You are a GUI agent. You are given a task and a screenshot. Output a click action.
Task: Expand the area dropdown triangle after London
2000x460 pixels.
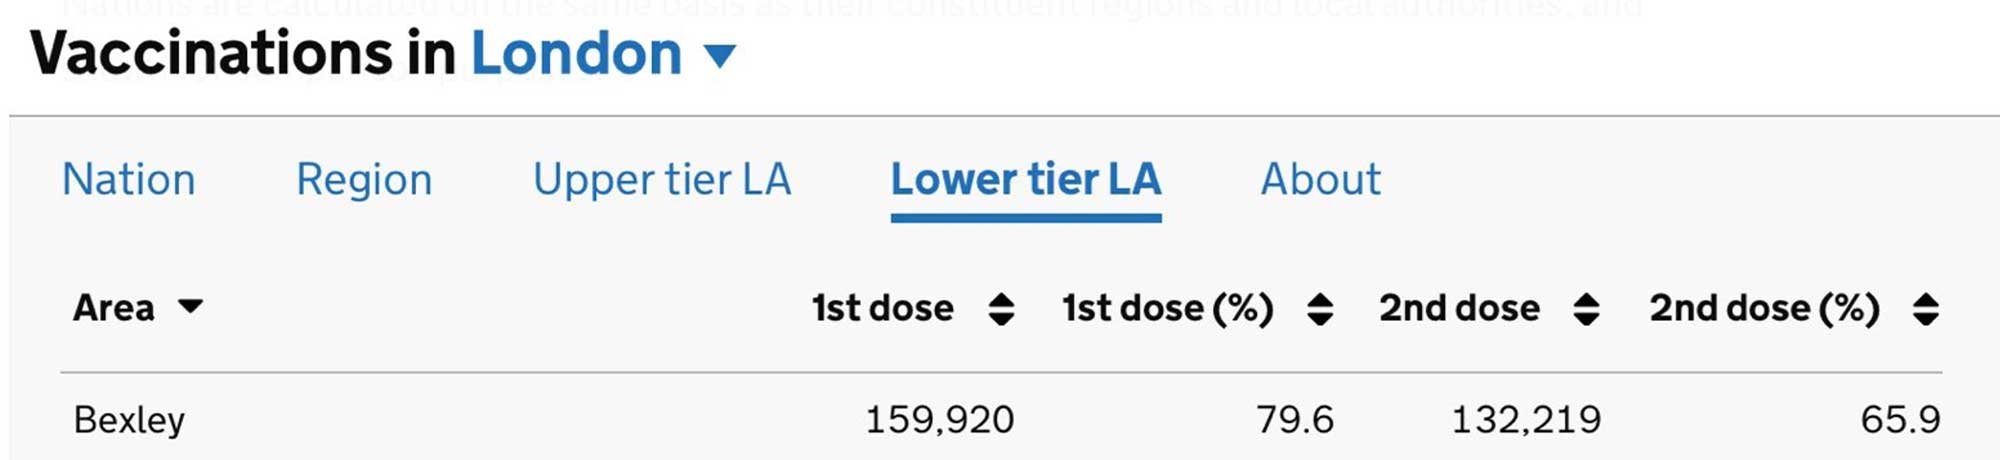tap(720, 56)
